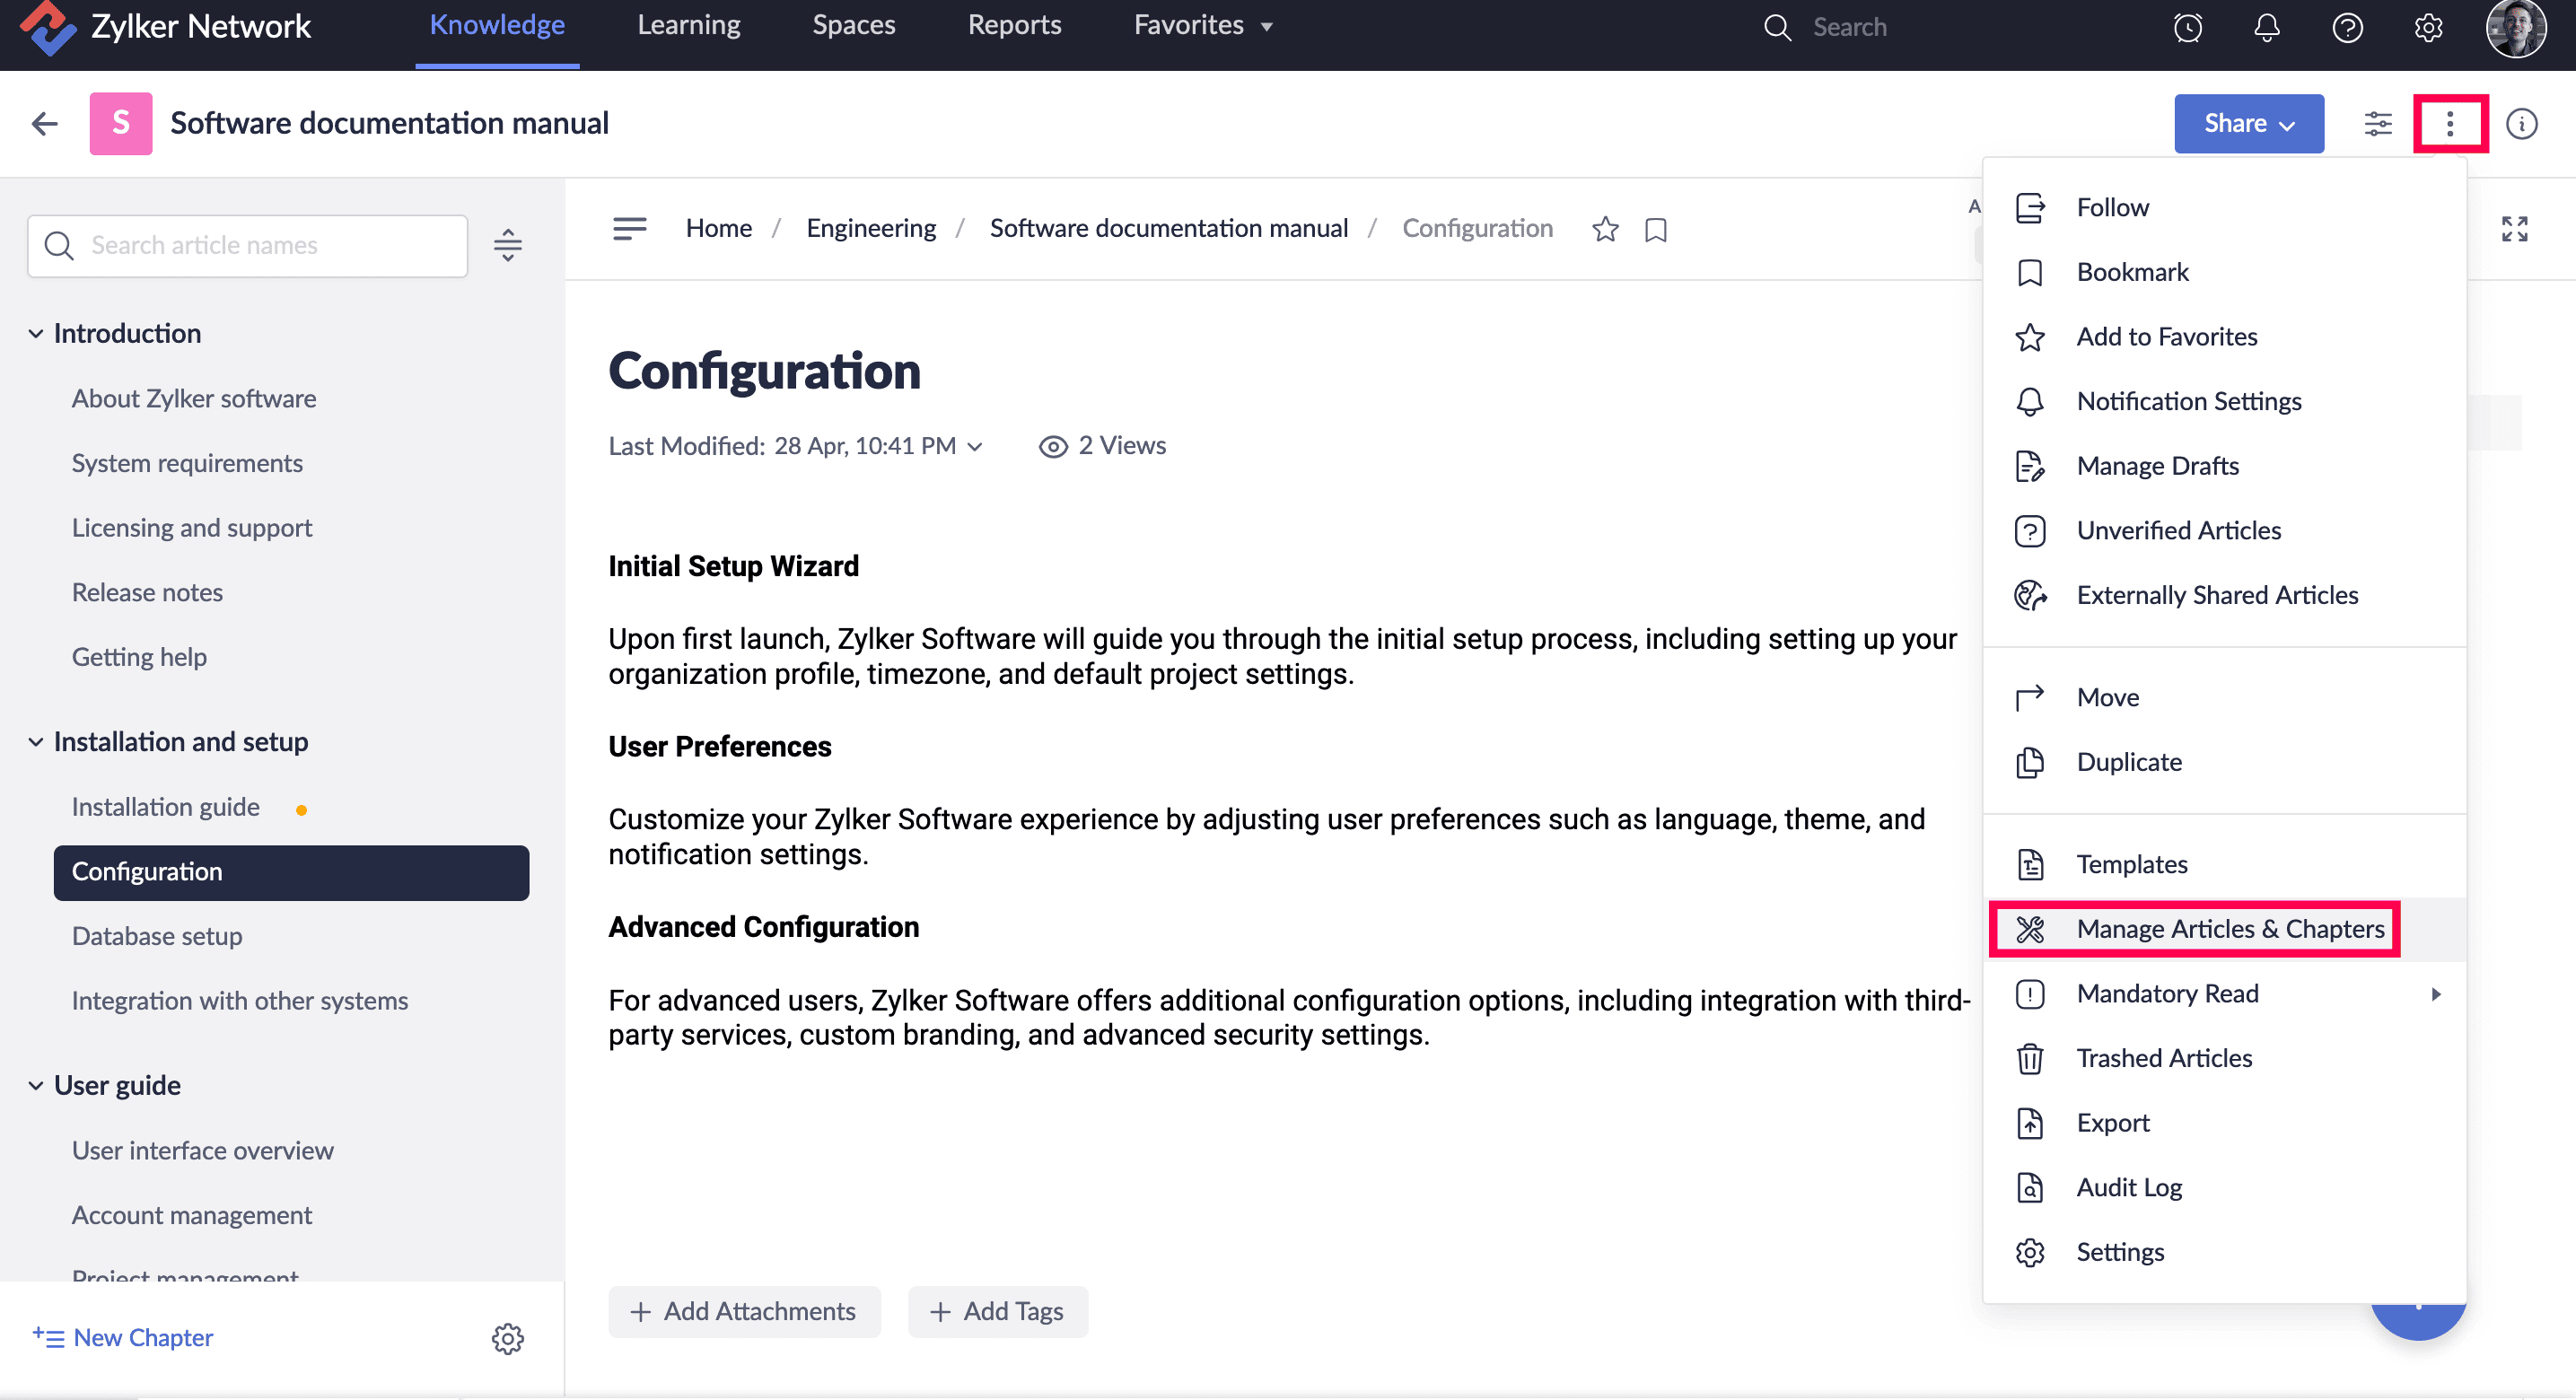Viewport: 2576px width, 1400px height.
Task: Open the manual info icon
Action: tap(2521, 124)
